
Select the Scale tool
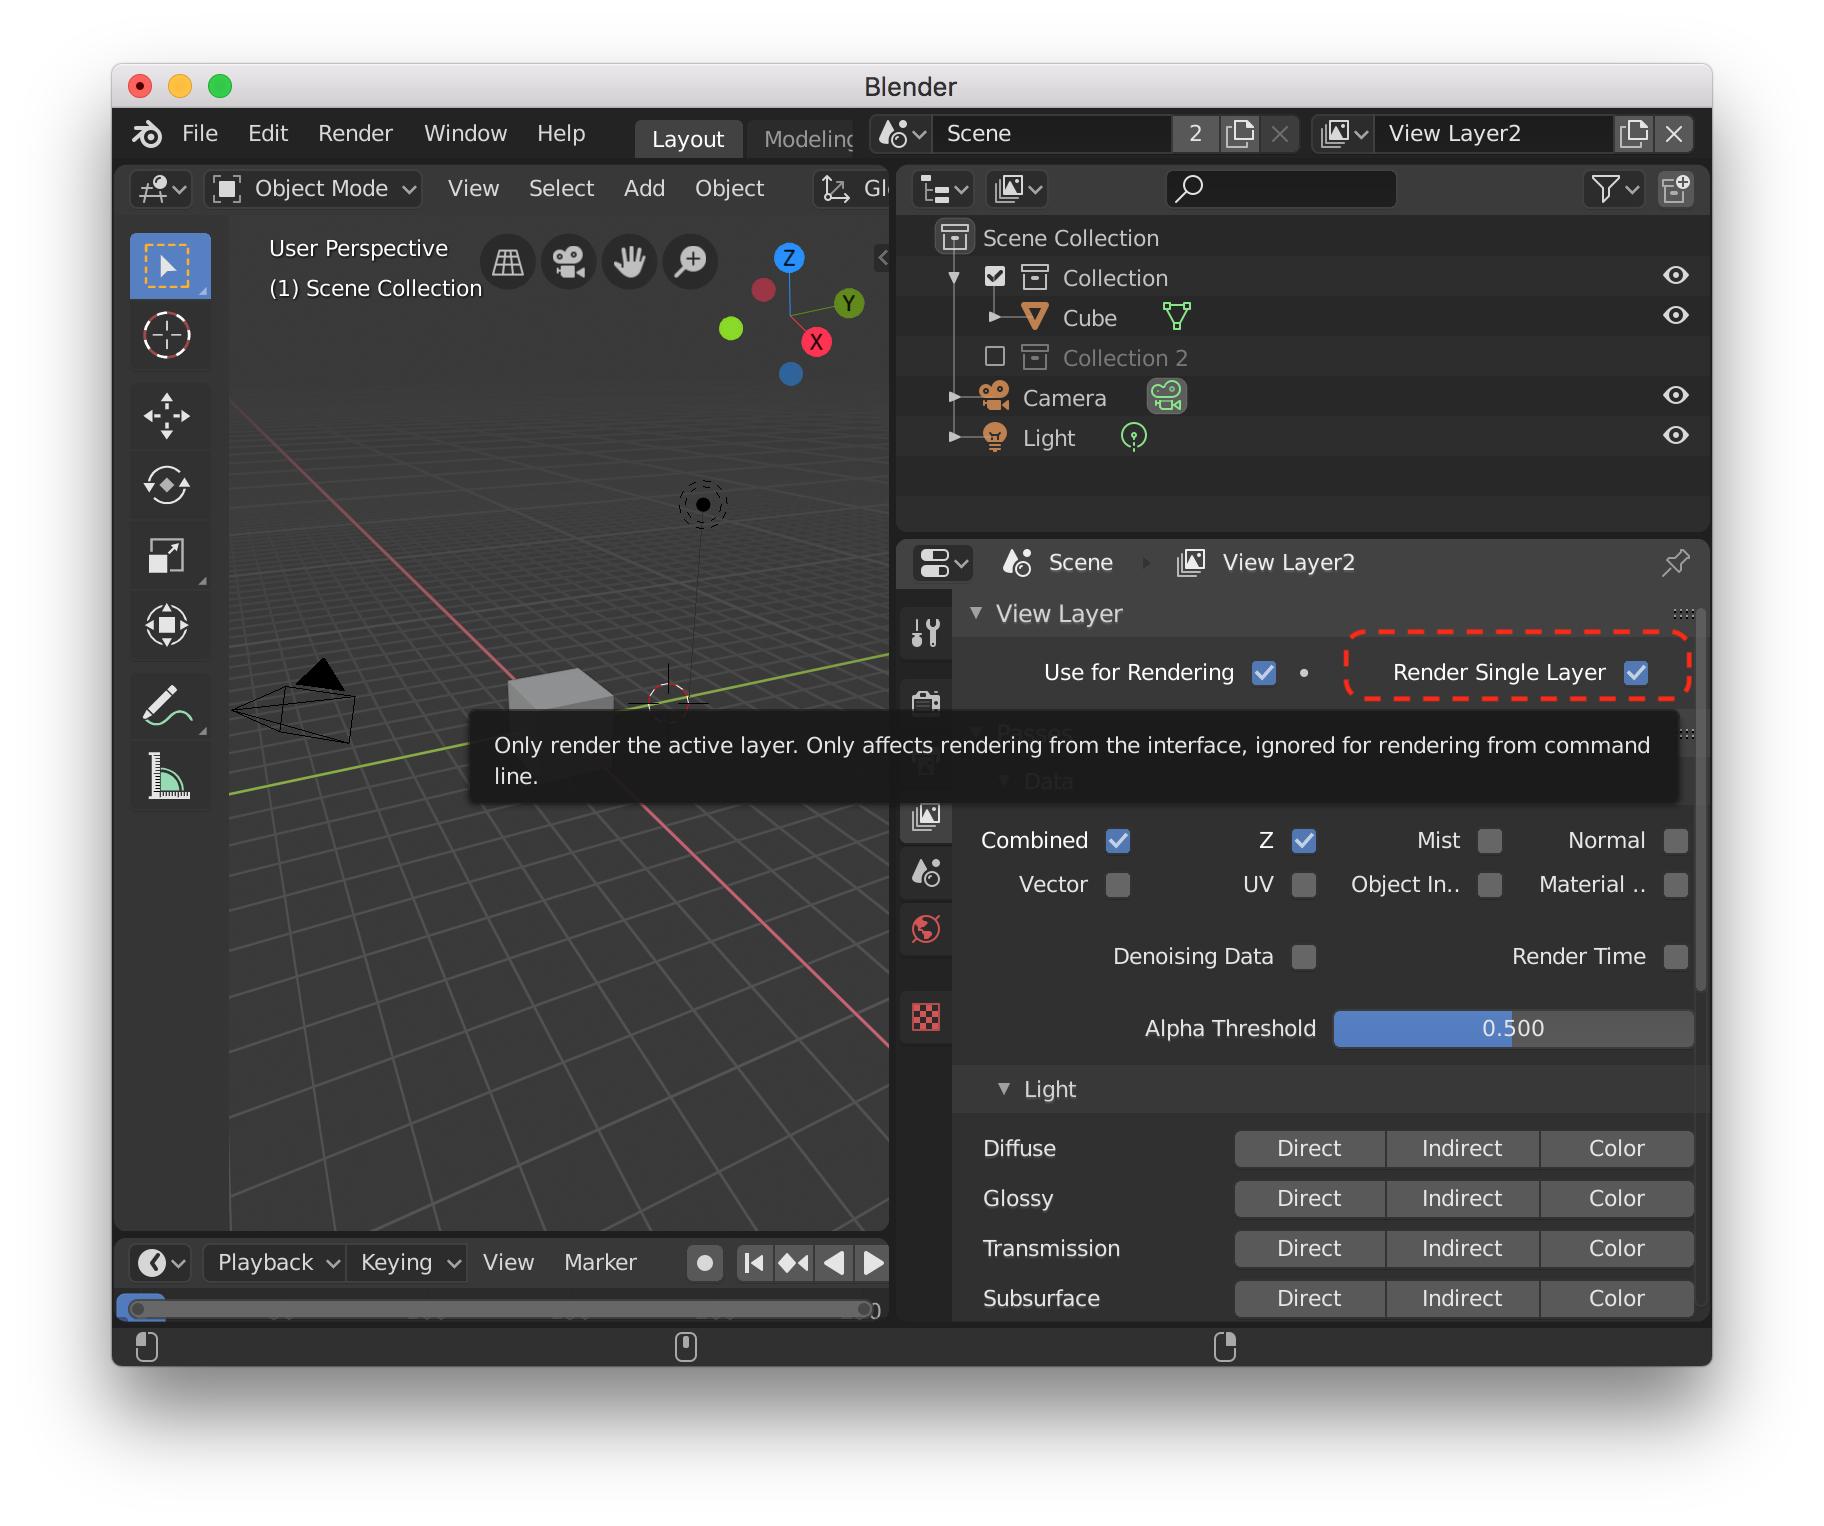pyautogui.click(x=167, y=555)
